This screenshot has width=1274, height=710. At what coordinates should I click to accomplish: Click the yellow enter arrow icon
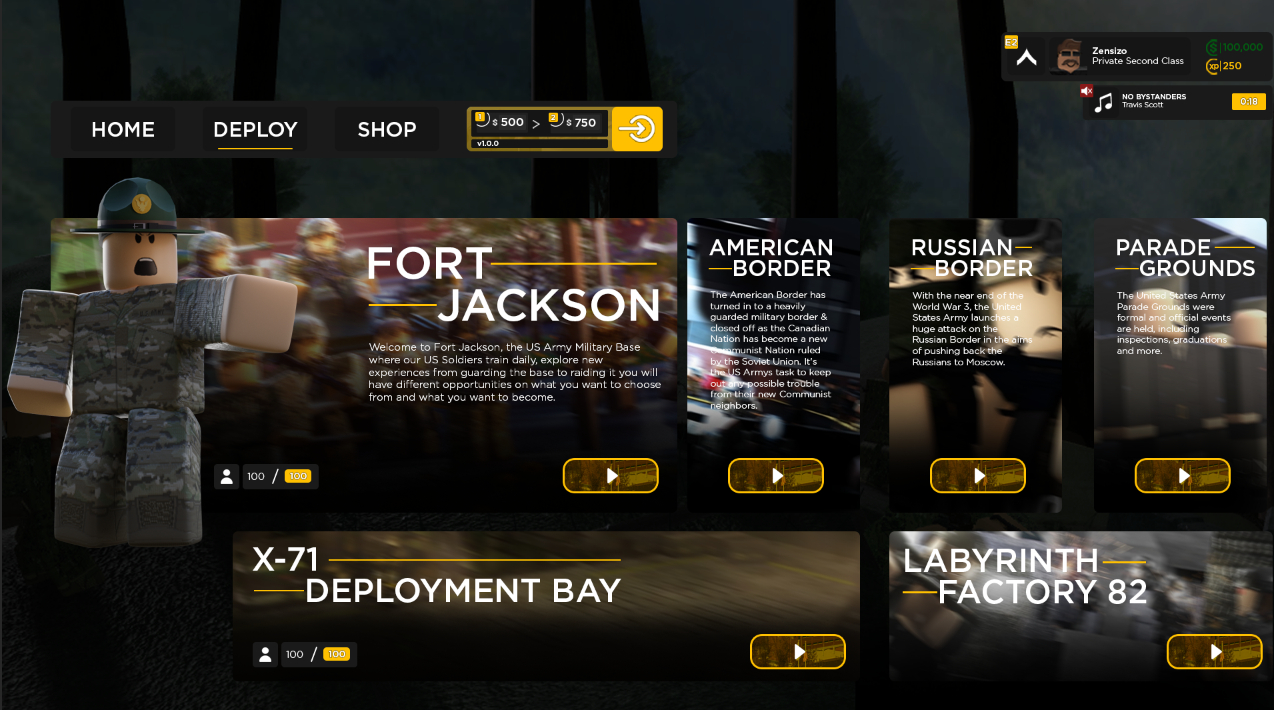(x=637, y=129)
